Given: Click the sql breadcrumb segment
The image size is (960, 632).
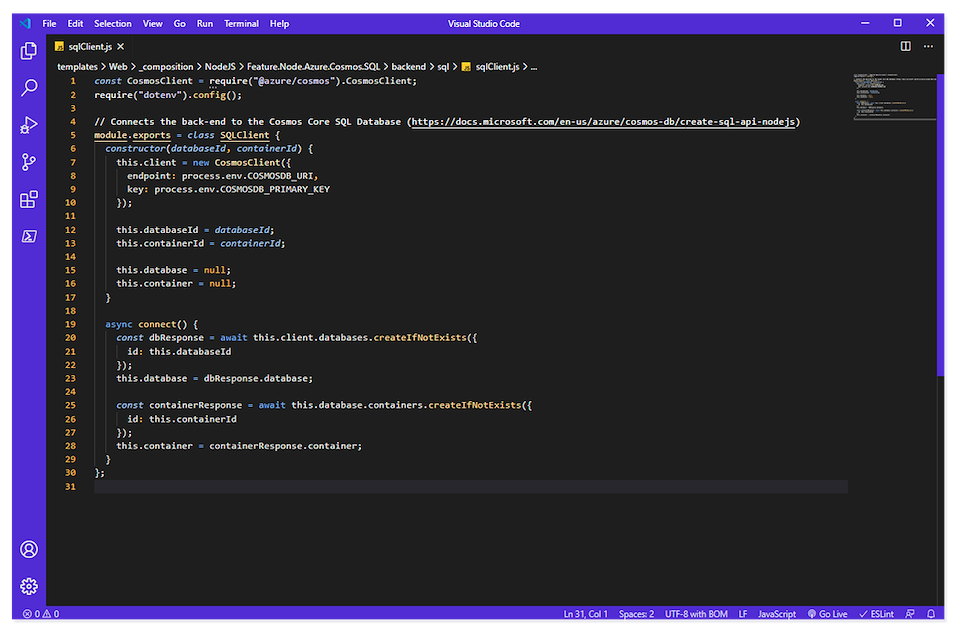Looking at the screenshot, I should (x=443, y=67).
